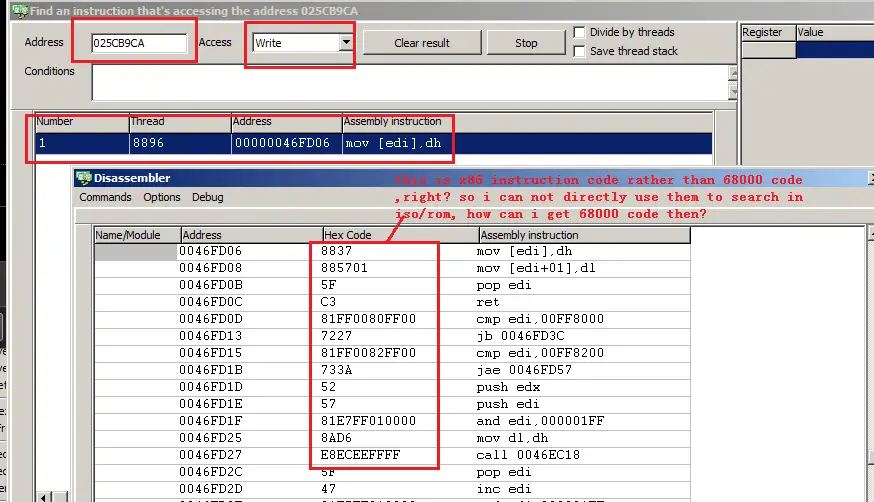The image size is (874, 502).
Task: Click the Value column header in register panel
Action: pyautogui.click(x=835, y=32)
